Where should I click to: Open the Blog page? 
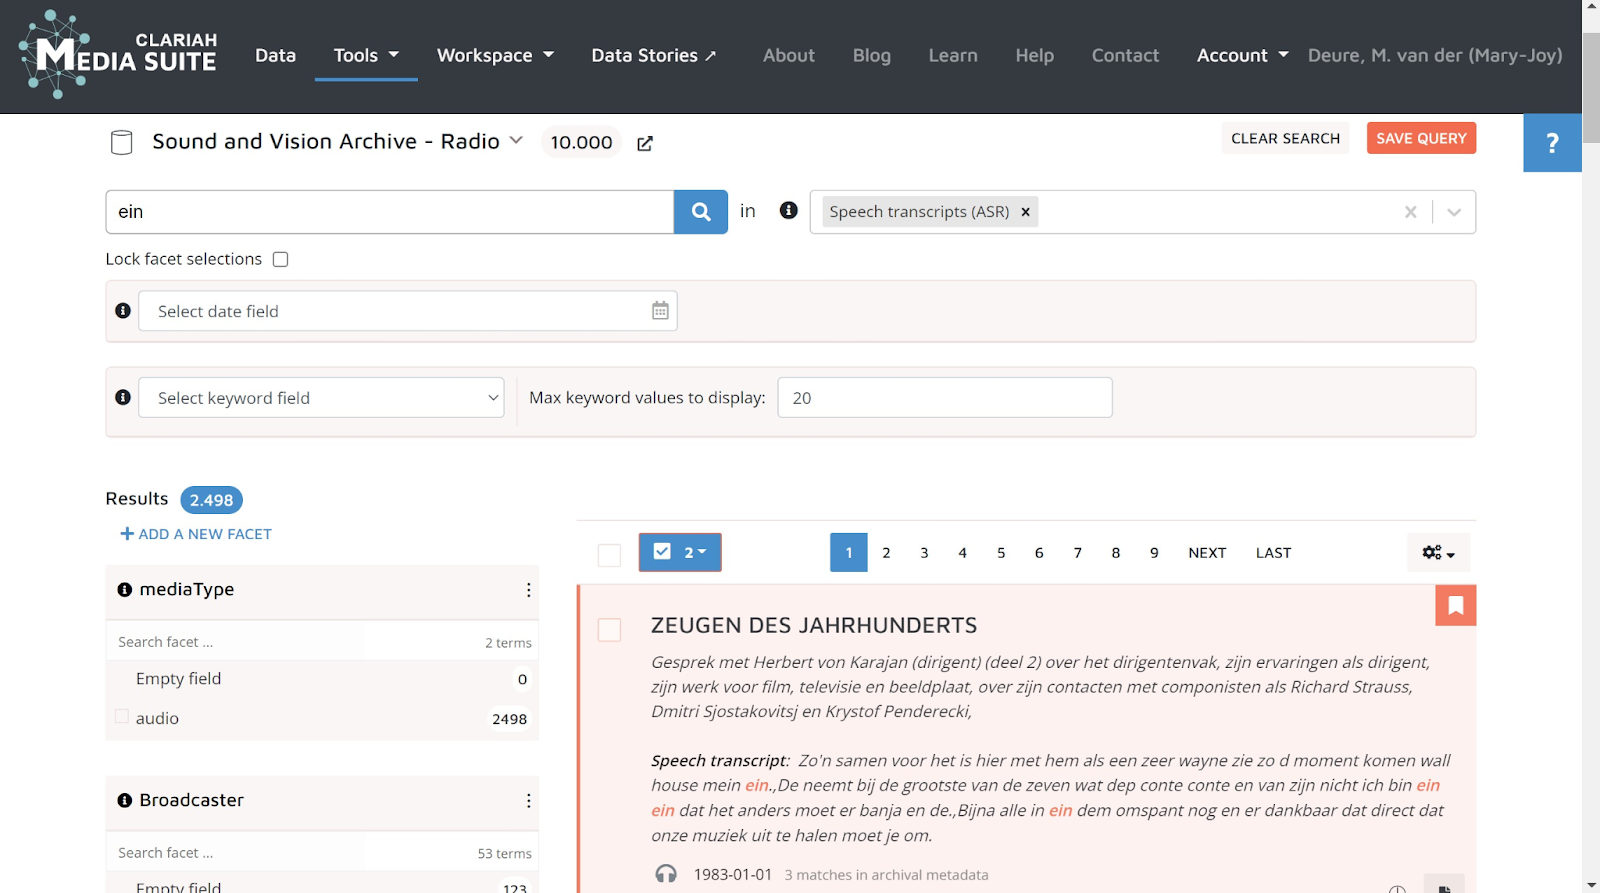click(872, 55)
